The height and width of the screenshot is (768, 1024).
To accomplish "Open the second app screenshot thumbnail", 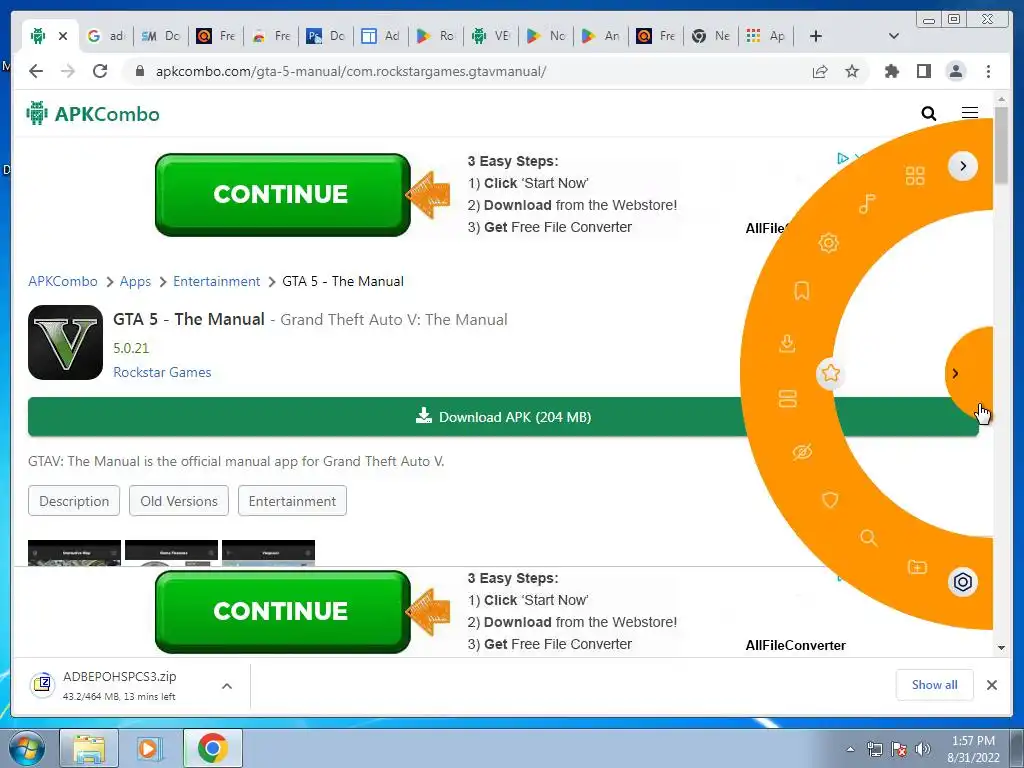I will (171, 552).
